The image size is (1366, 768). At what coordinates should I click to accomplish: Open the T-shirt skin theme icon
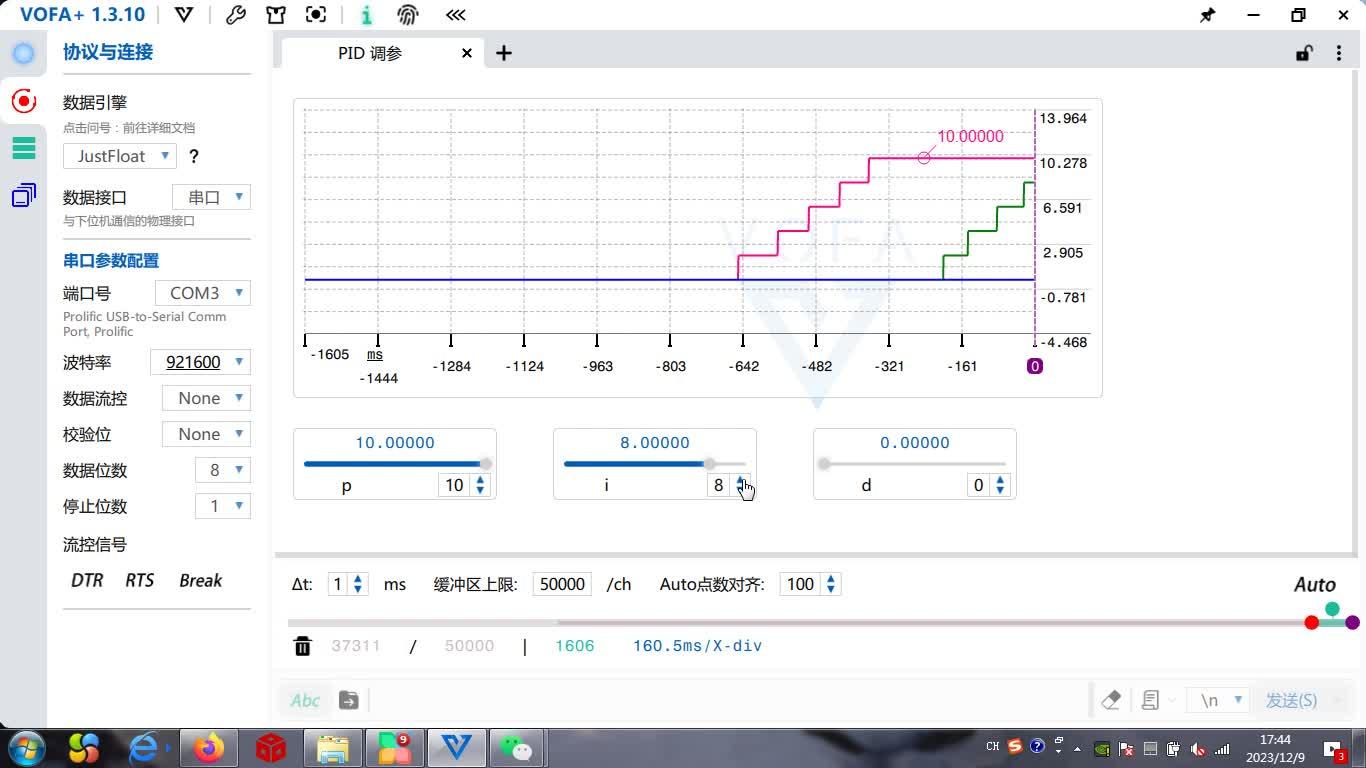pos(276,15)
